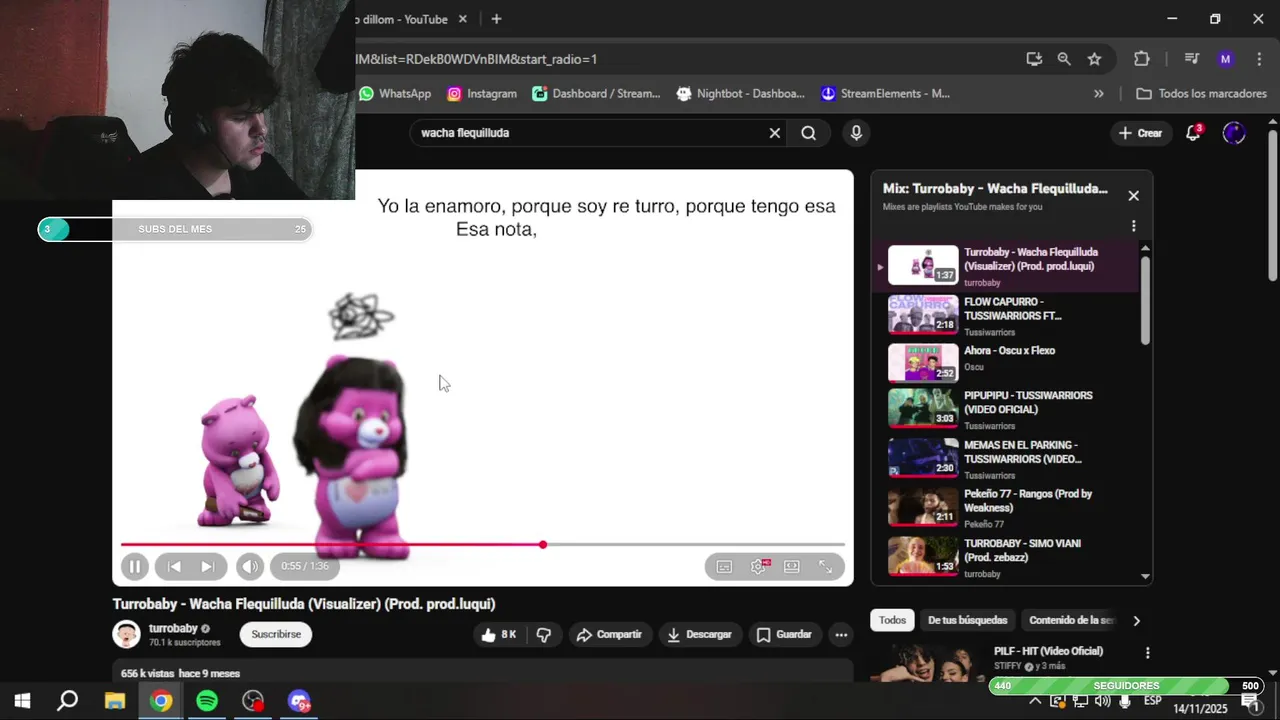This screenshot has width=1280, height=720.
Task: Open the Crear create menu
Action: pyautogui.click(x=1140, y=133)
